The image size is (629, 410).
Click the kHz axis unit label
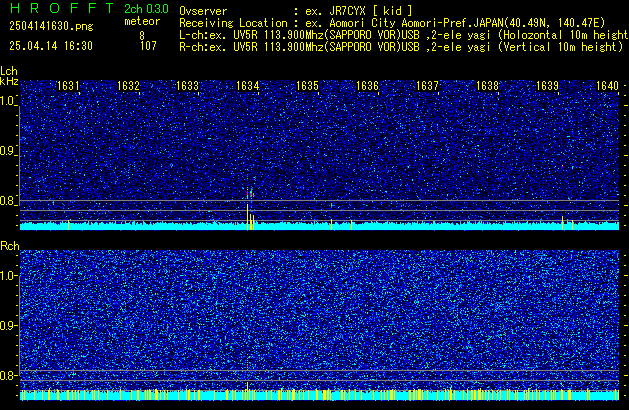click(x=9, y=81)
